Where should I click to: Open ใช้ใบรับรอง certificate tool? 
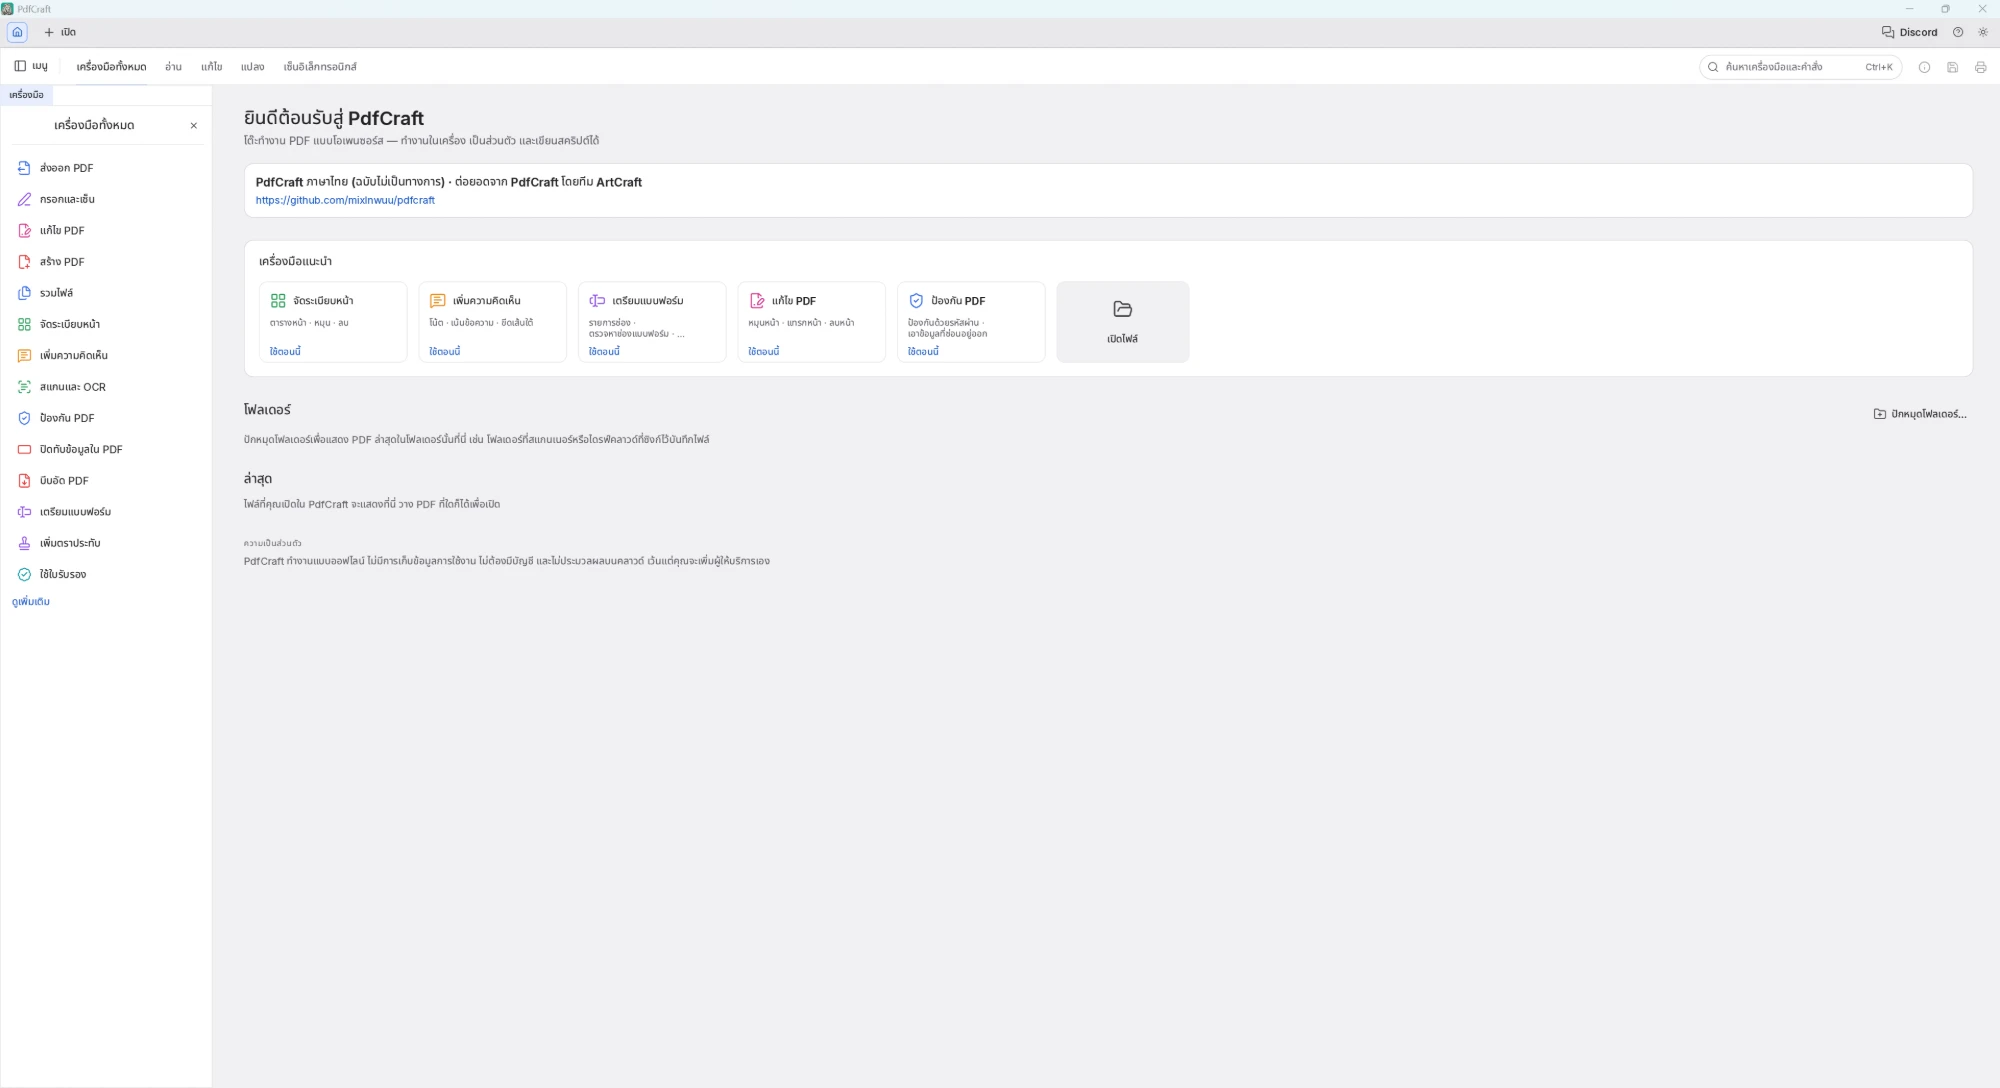106,574
